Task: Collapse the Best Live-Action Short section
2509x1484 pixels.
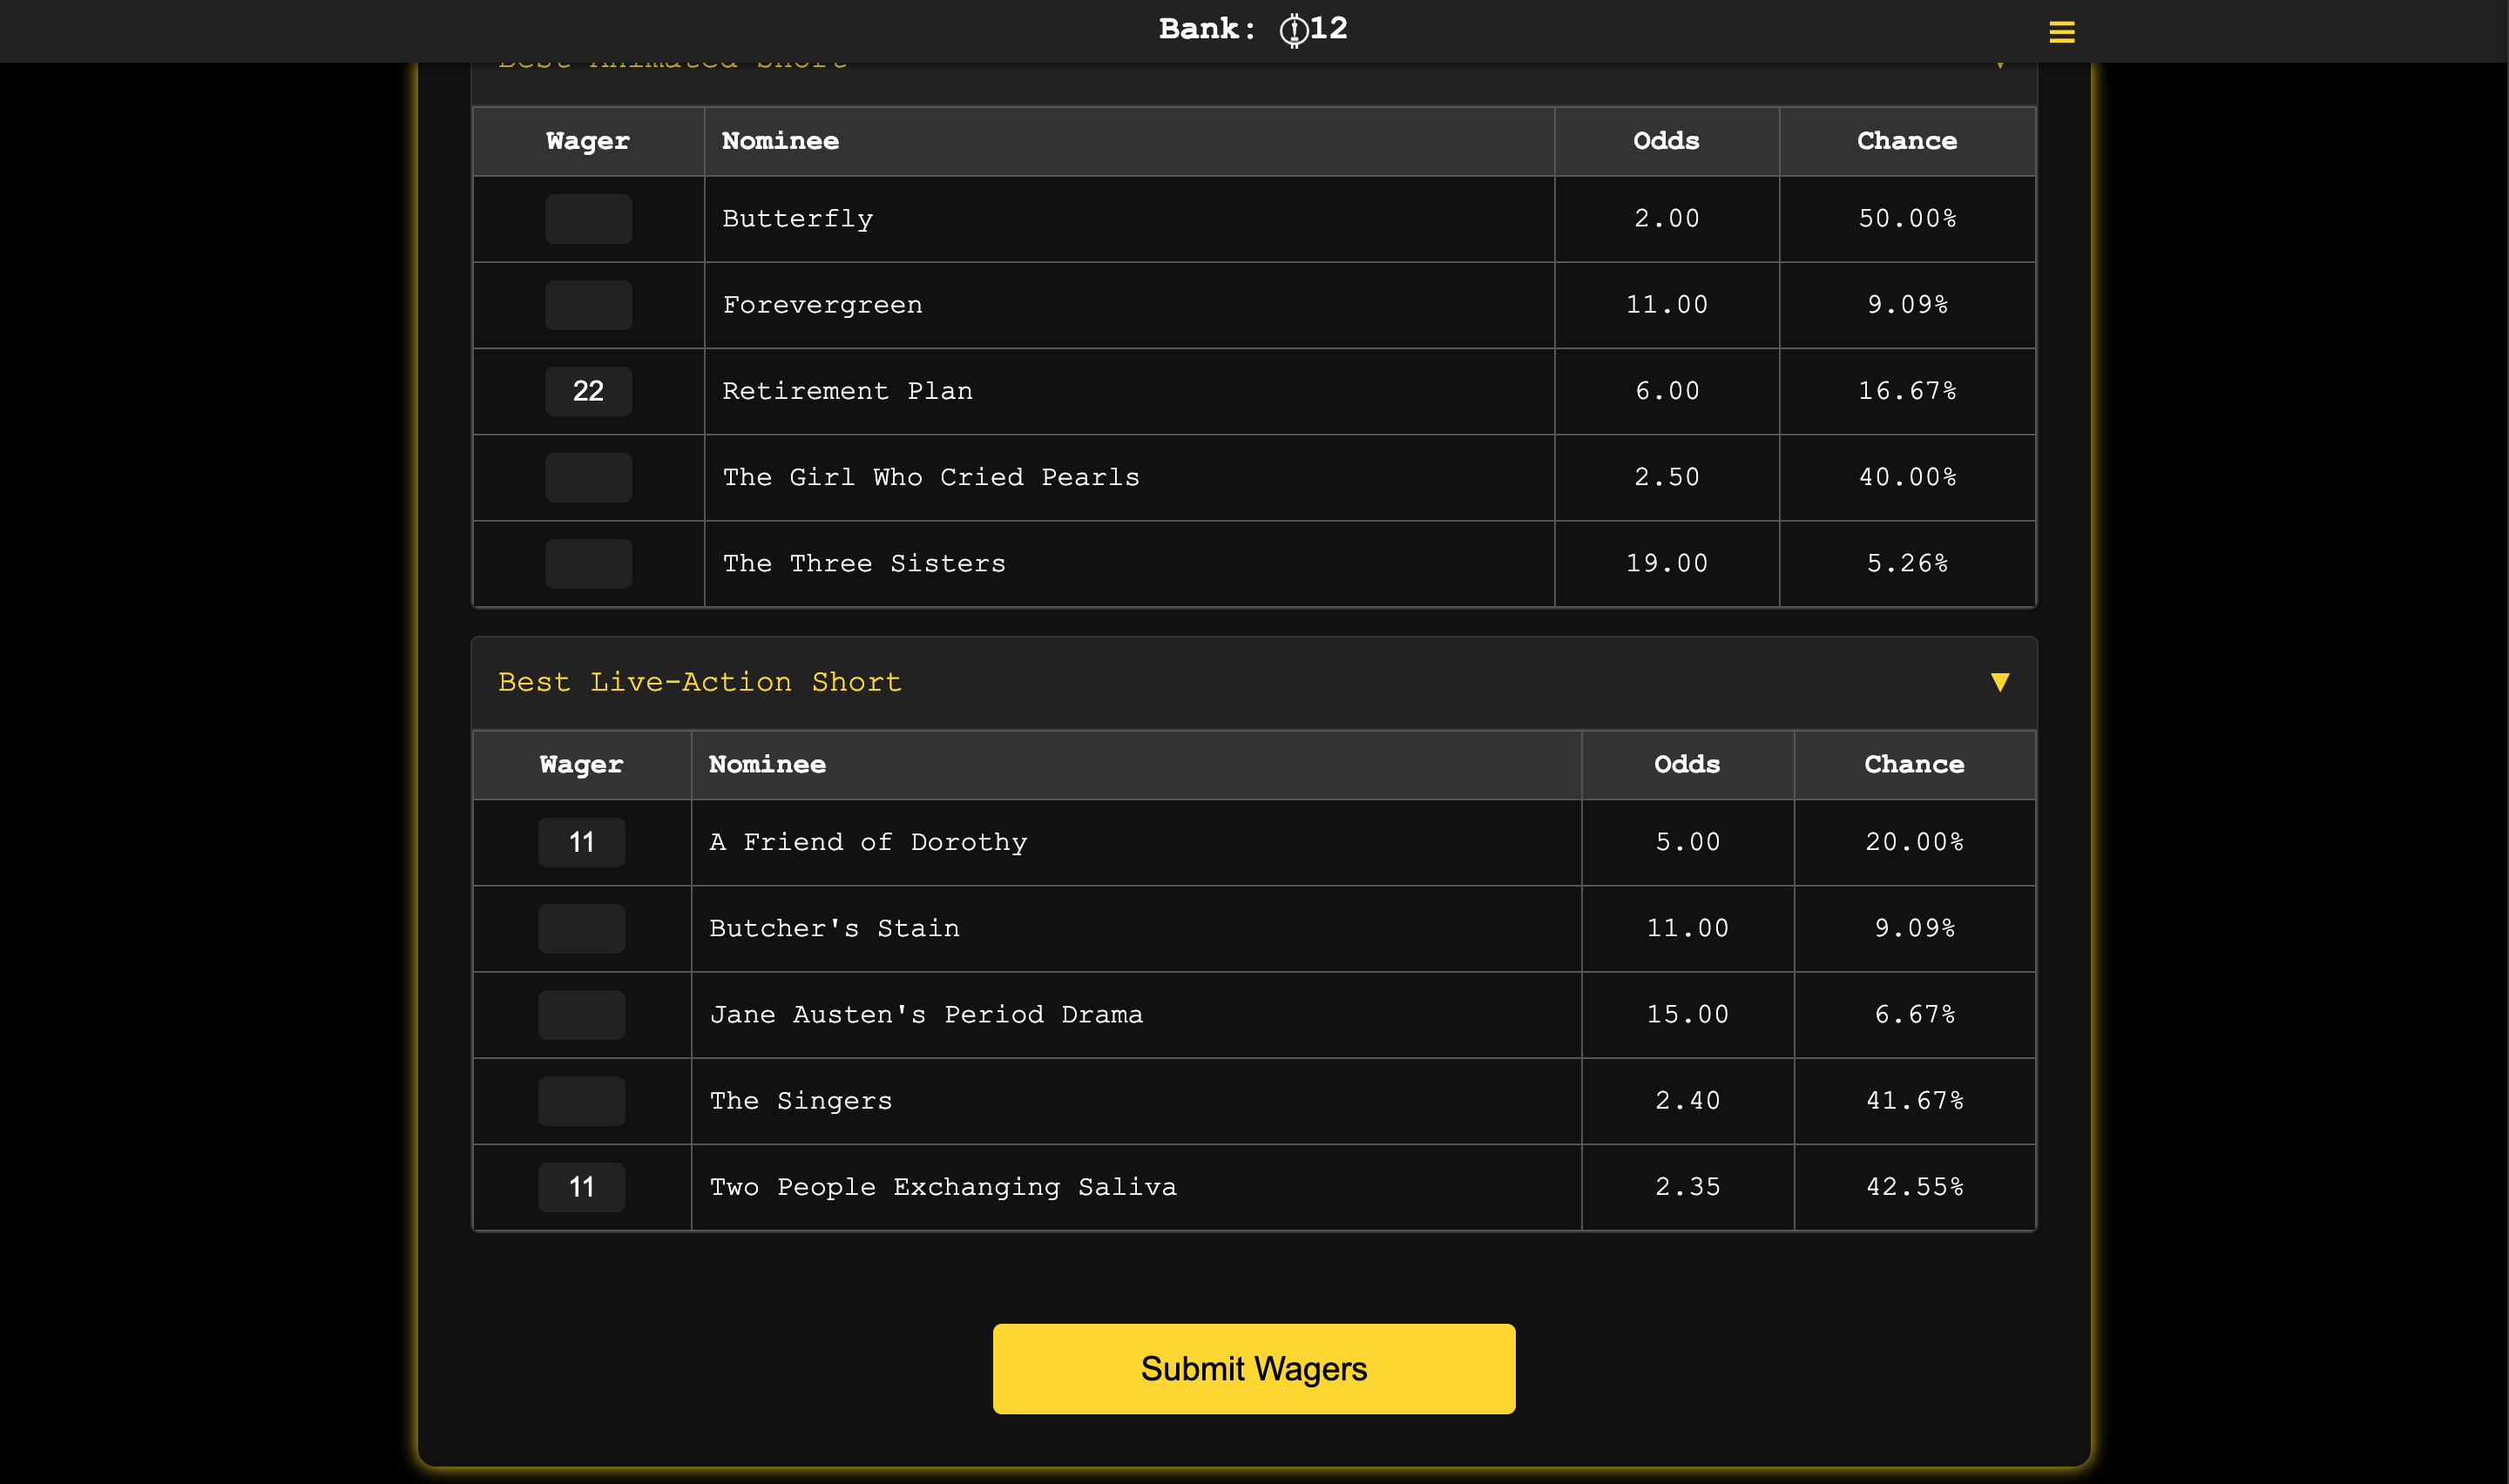Action: (x=1999, y=682)
